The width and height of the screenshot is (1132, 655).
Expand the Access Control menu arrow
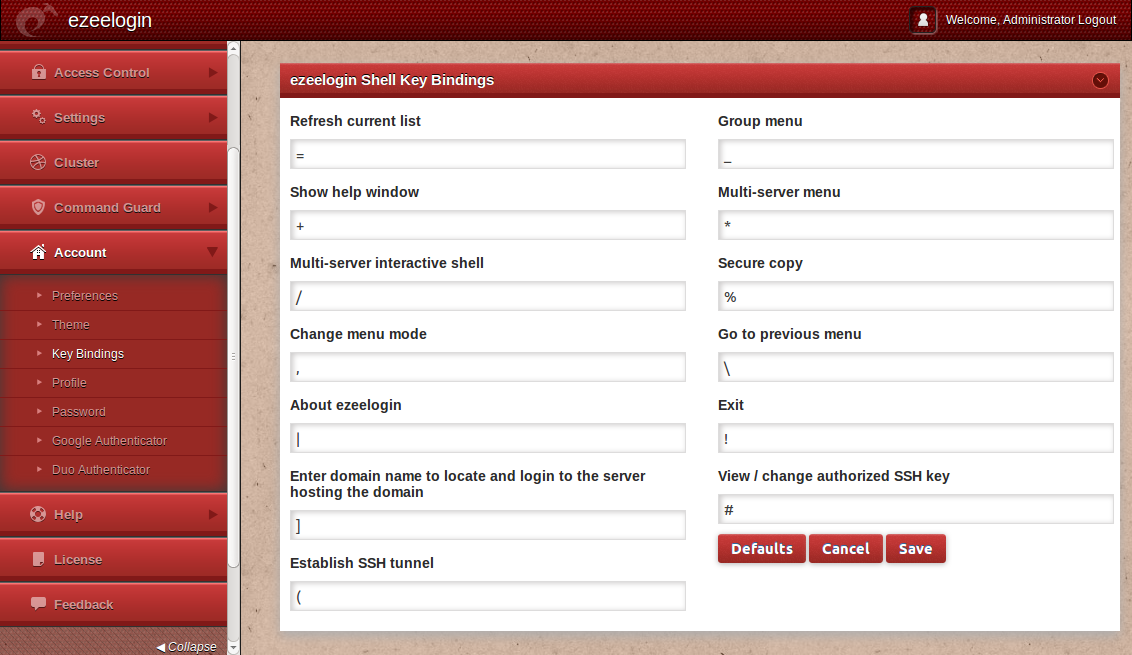(212, 72)
